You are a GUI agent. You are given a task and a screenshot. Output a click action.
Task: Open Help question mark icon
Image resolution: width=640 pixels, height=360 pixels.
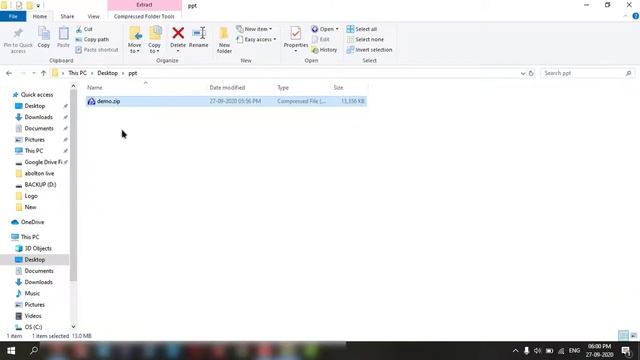(636, 16)
